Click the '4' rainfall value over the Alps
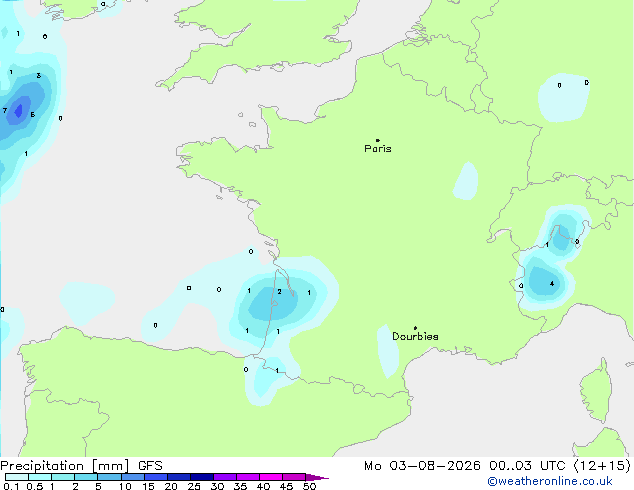Viewport: 634px width, 490px height. (552, 284)
